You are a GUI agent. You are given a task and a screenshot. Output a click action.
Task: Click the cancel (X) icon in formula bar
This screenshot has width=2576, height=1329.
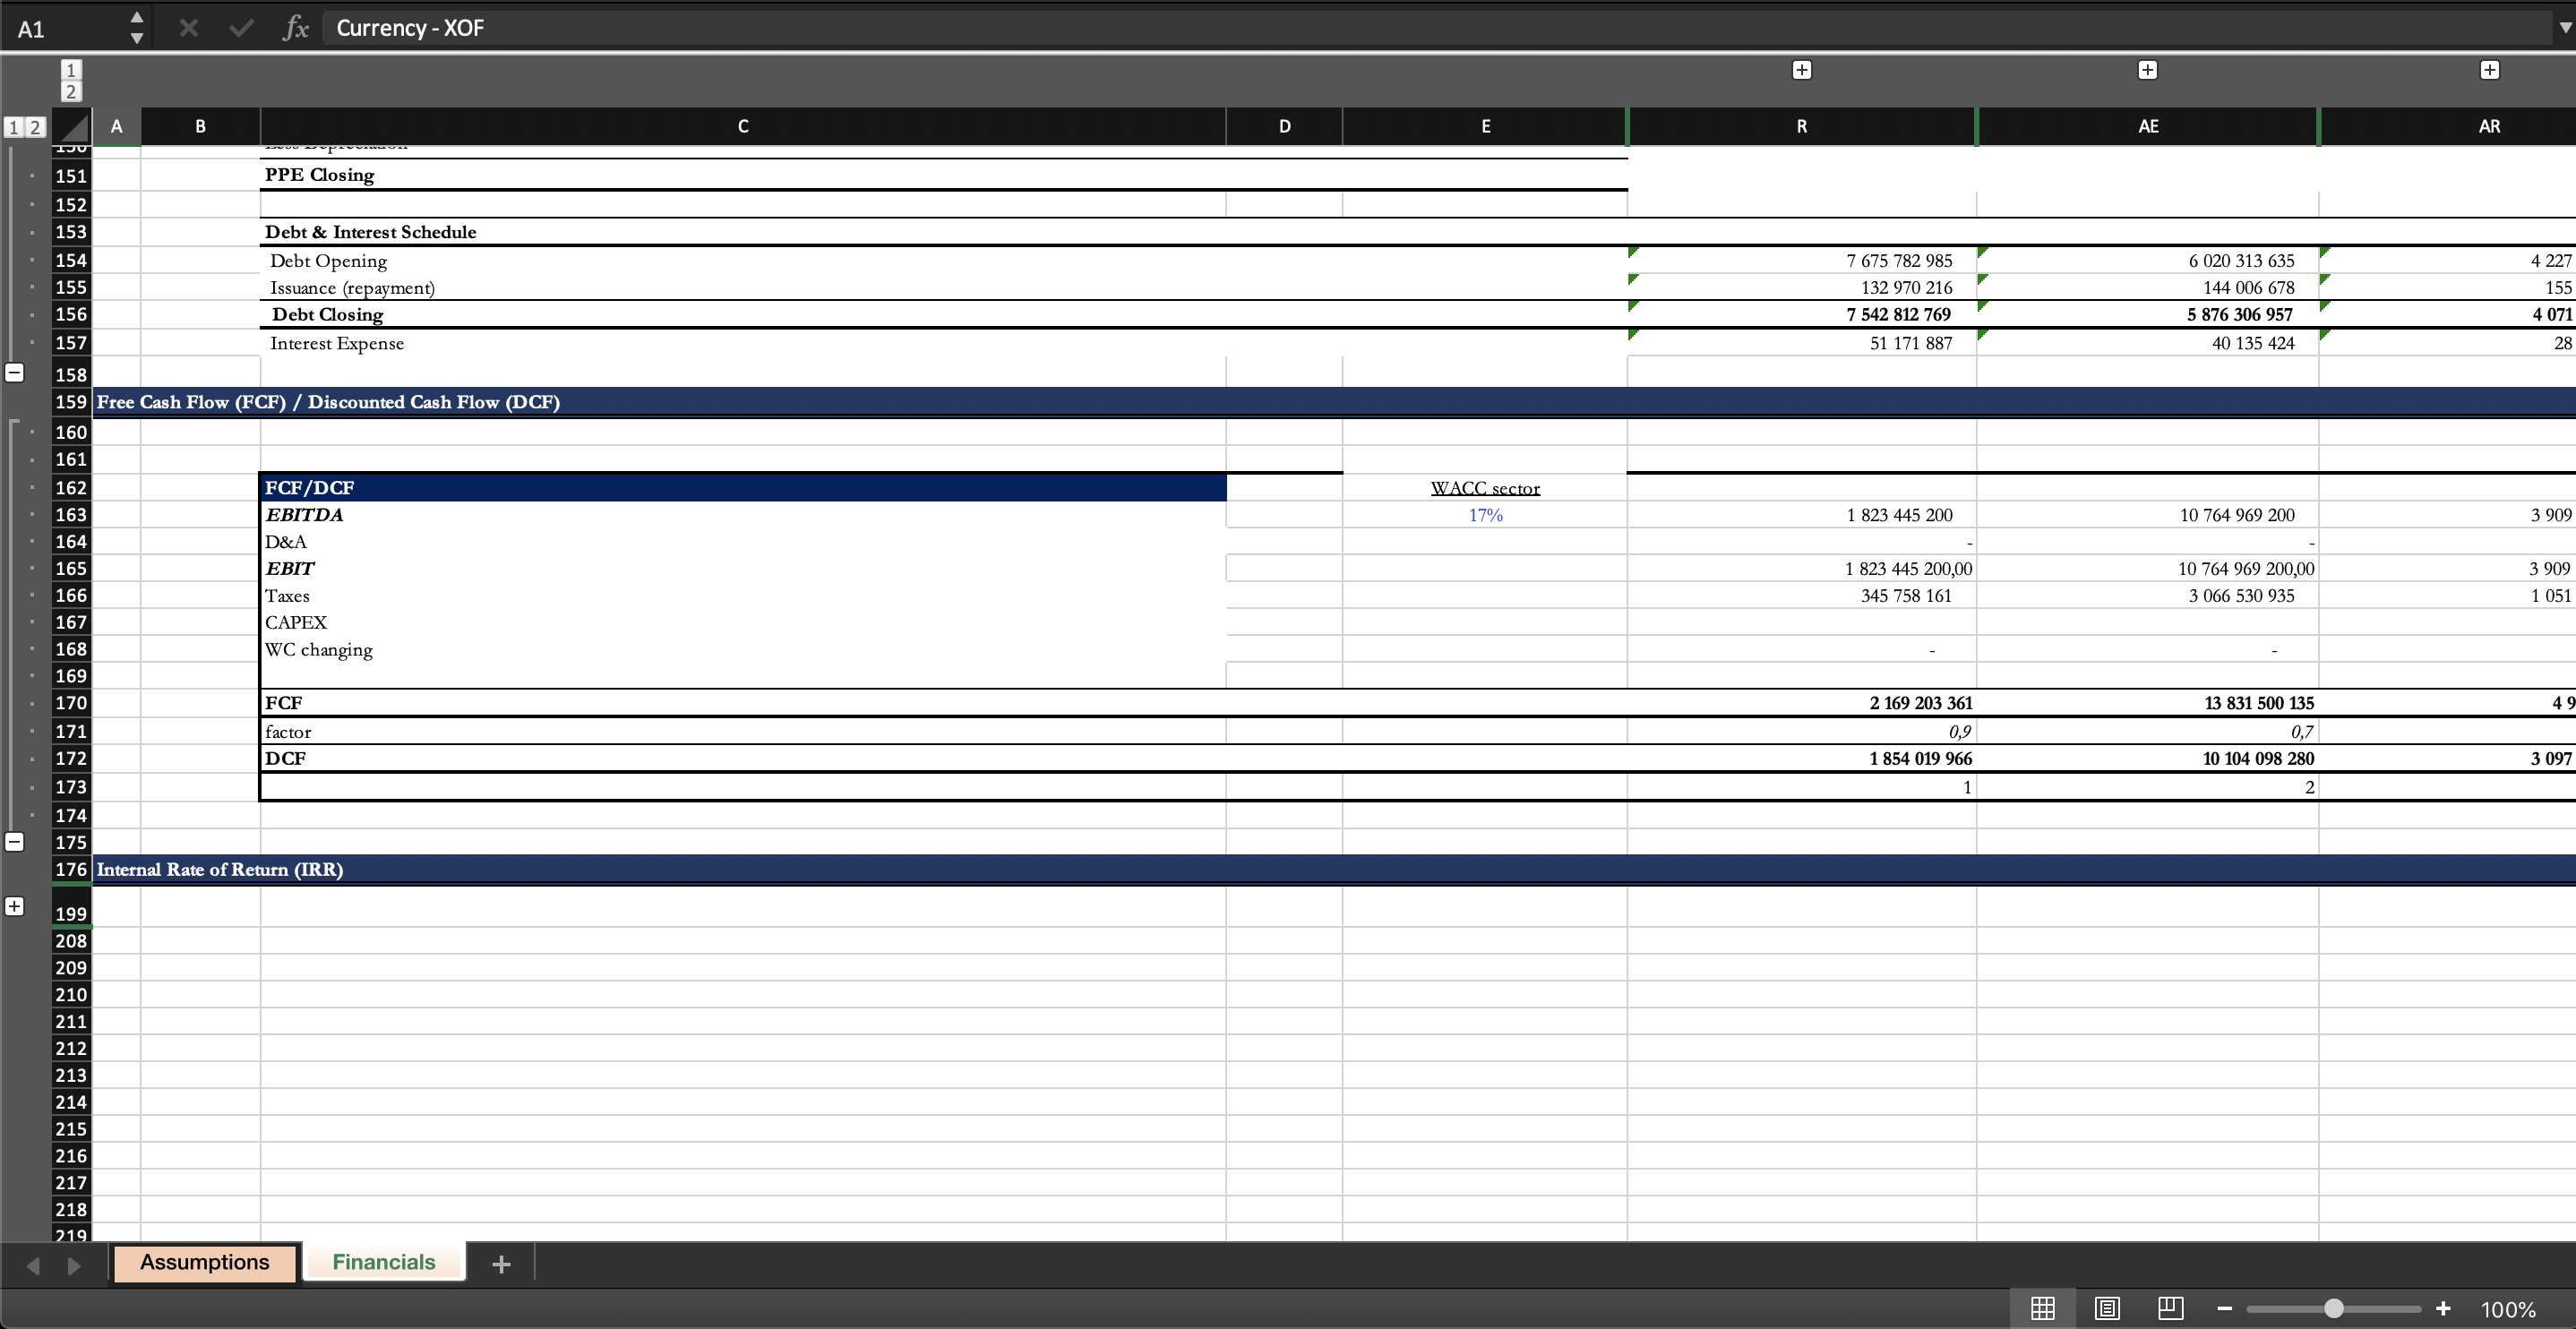click(x=188, y=27)
